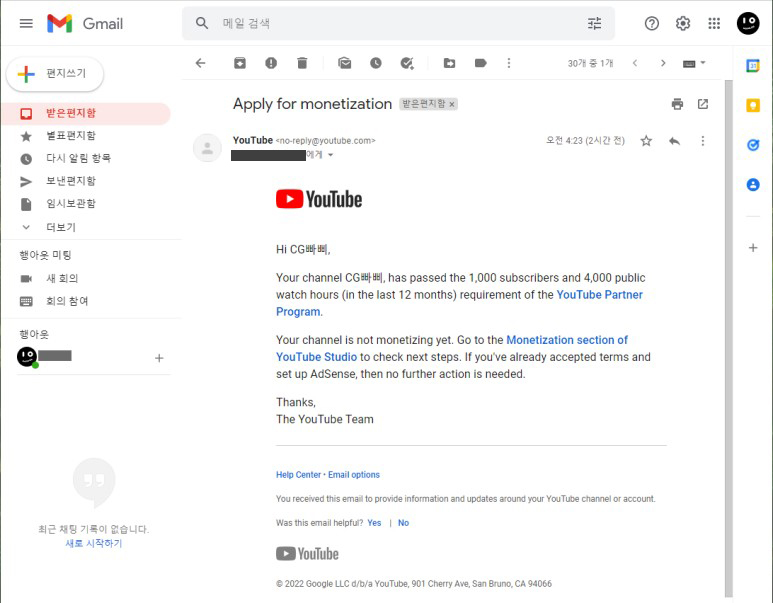Open the account profile avatar

click(x=748, y=23)
